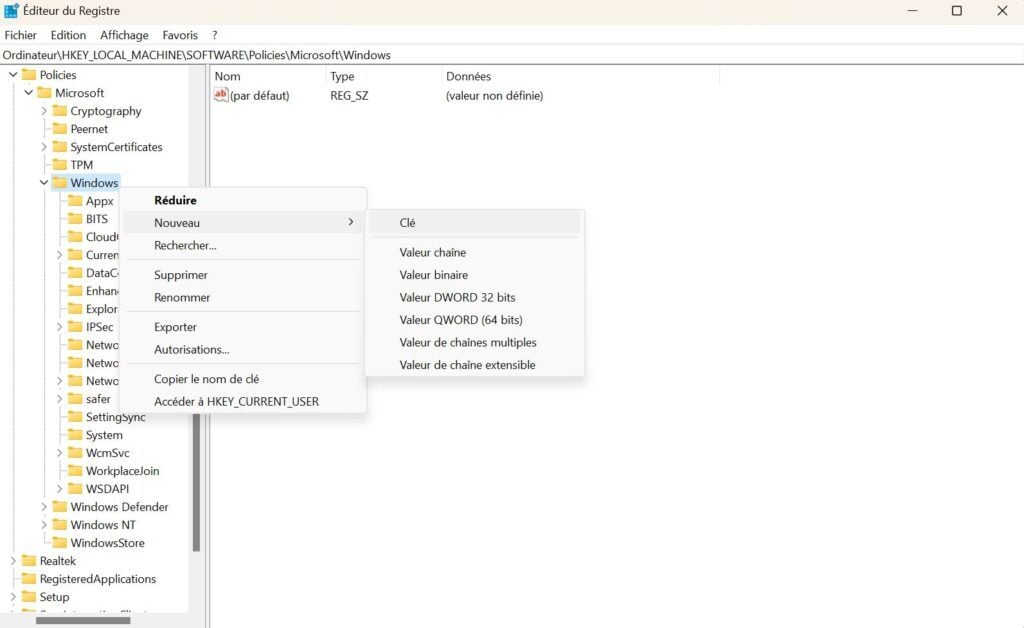Image resolution: width=1024 pixels, height=628 pixels.
Task: Click the Peernet folder icon
Action: [60, 129]
